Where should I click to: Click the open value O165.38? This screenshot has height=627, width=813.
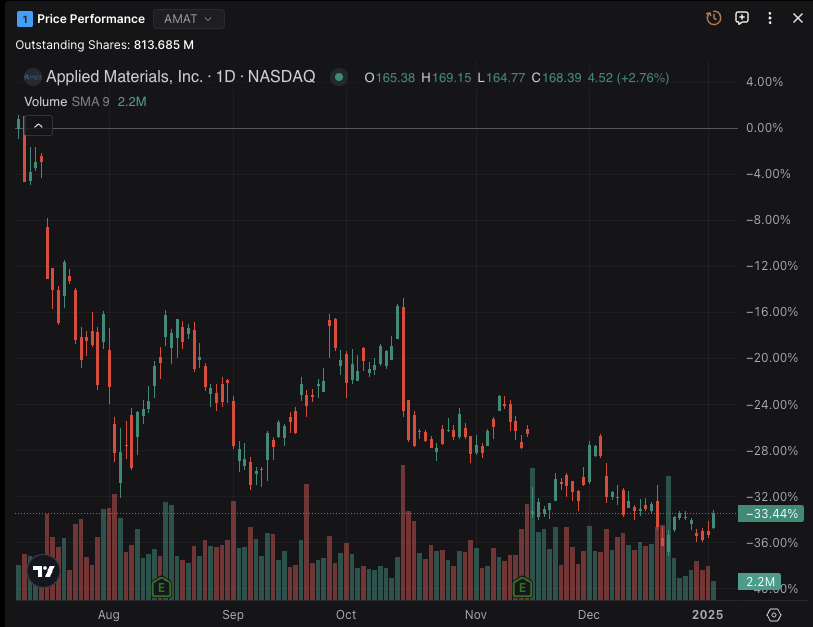389,78
